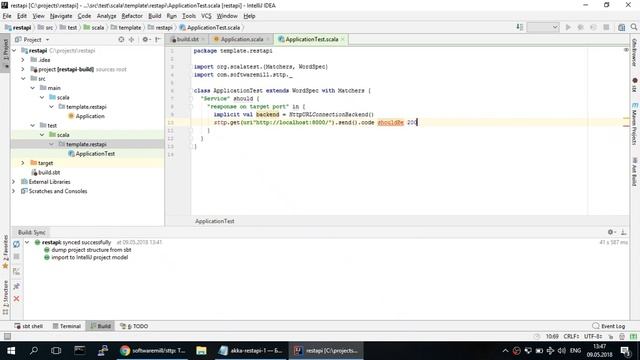Collapse the restapi root project node
Image resolution: width=640 pixels, height=360 pixels.
pyautogui.click(x=15, y=51)
